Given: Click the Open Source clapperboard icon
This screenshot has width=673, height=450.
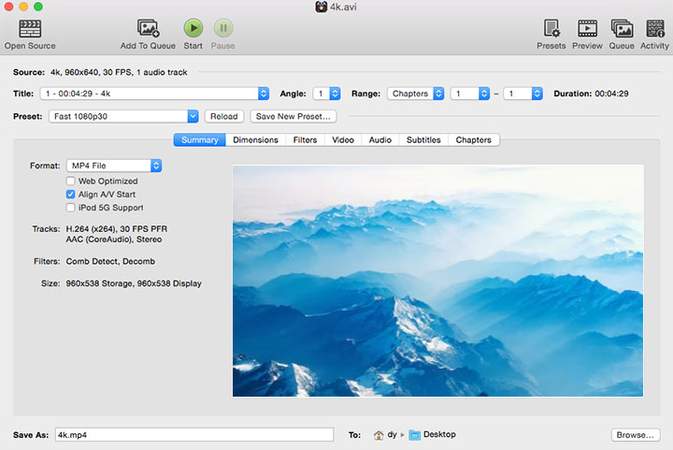Looking at the screenshot, I should 30,29.
